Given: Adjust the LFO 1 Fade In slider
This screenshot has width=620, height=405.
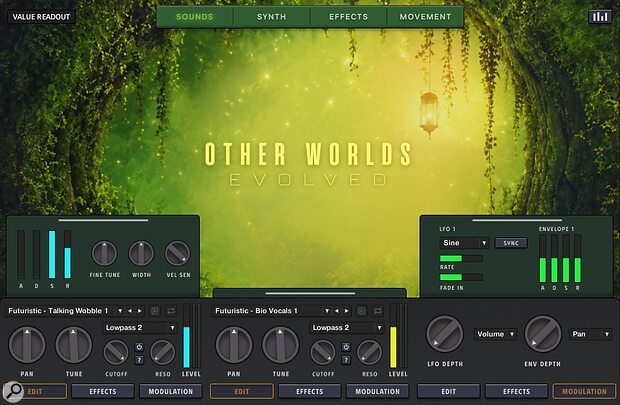Looking at the screenshot, I should click(461, 277).
